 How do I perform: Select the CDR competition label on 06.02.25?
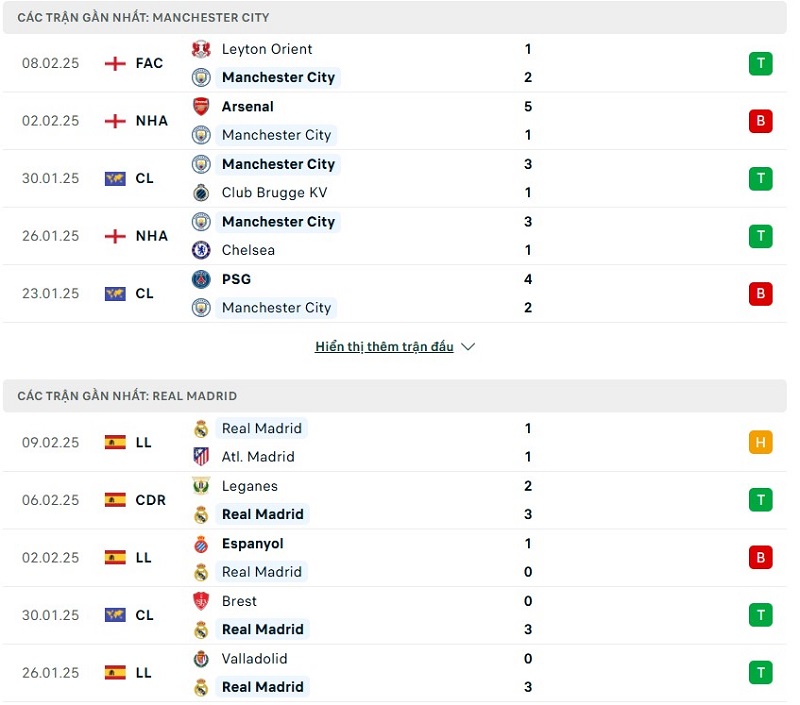click(151, 500)
